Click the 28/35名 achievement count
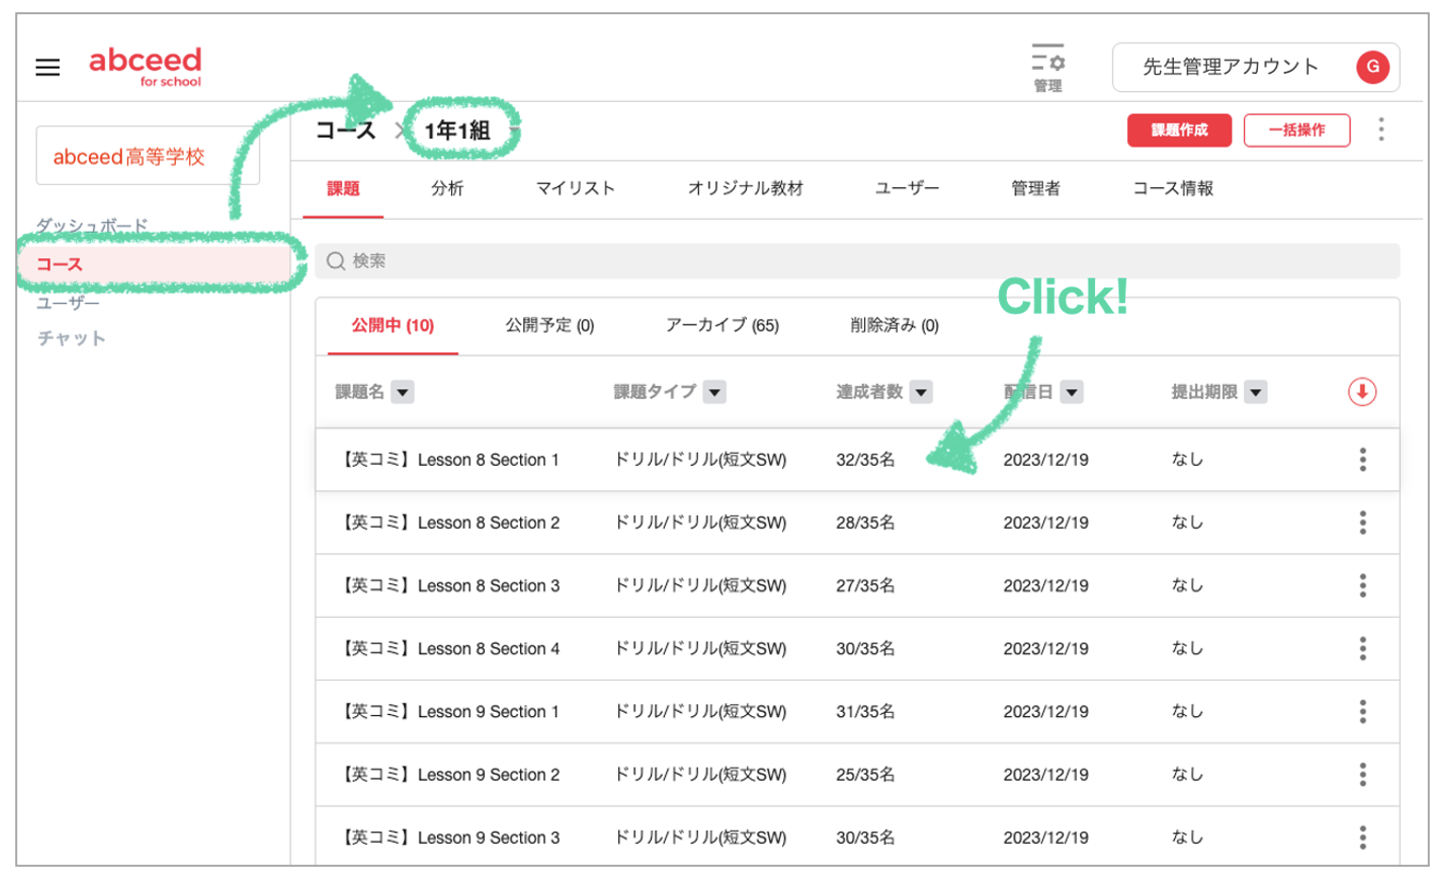 (865, 523)
